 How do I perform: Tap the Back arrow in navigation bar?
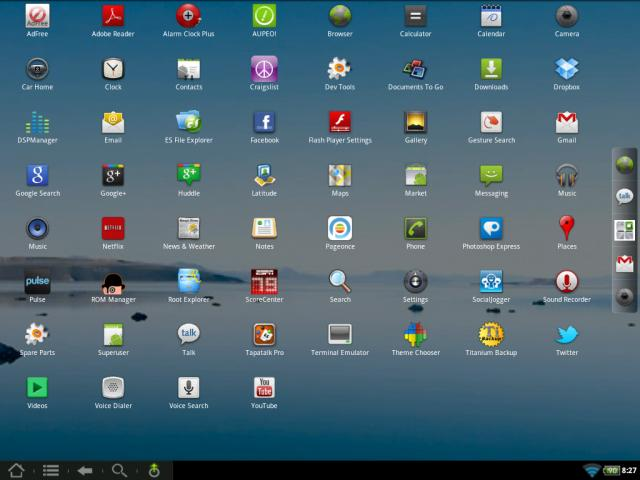coord(85,471)
